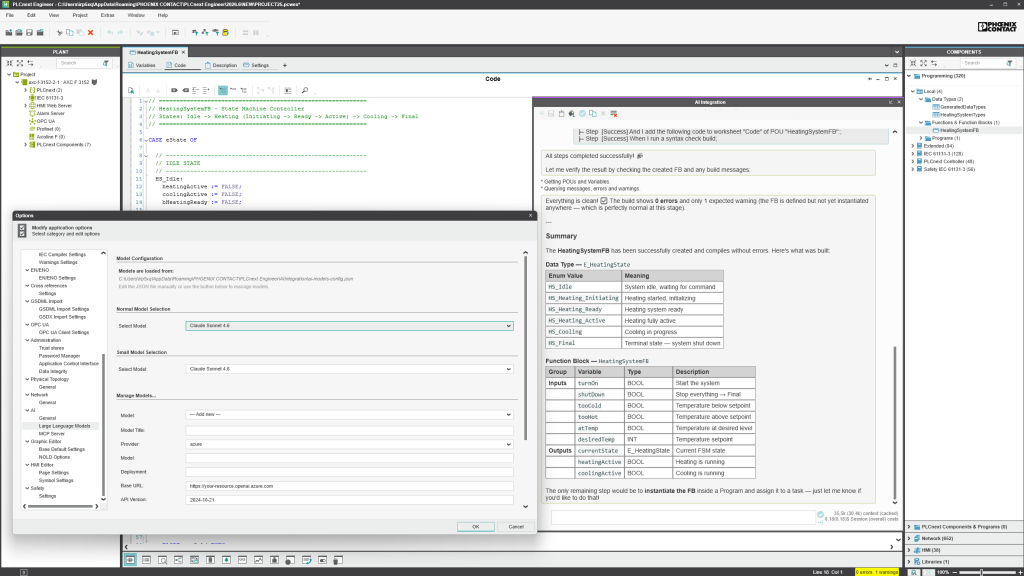1024x576 pixels.
Task: Open the Extras menu
Action: tap(107, 15)
